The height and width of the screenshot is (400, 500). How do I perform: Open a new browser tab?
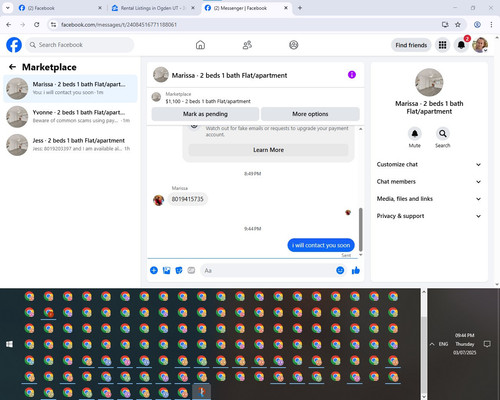pos(300,8)
